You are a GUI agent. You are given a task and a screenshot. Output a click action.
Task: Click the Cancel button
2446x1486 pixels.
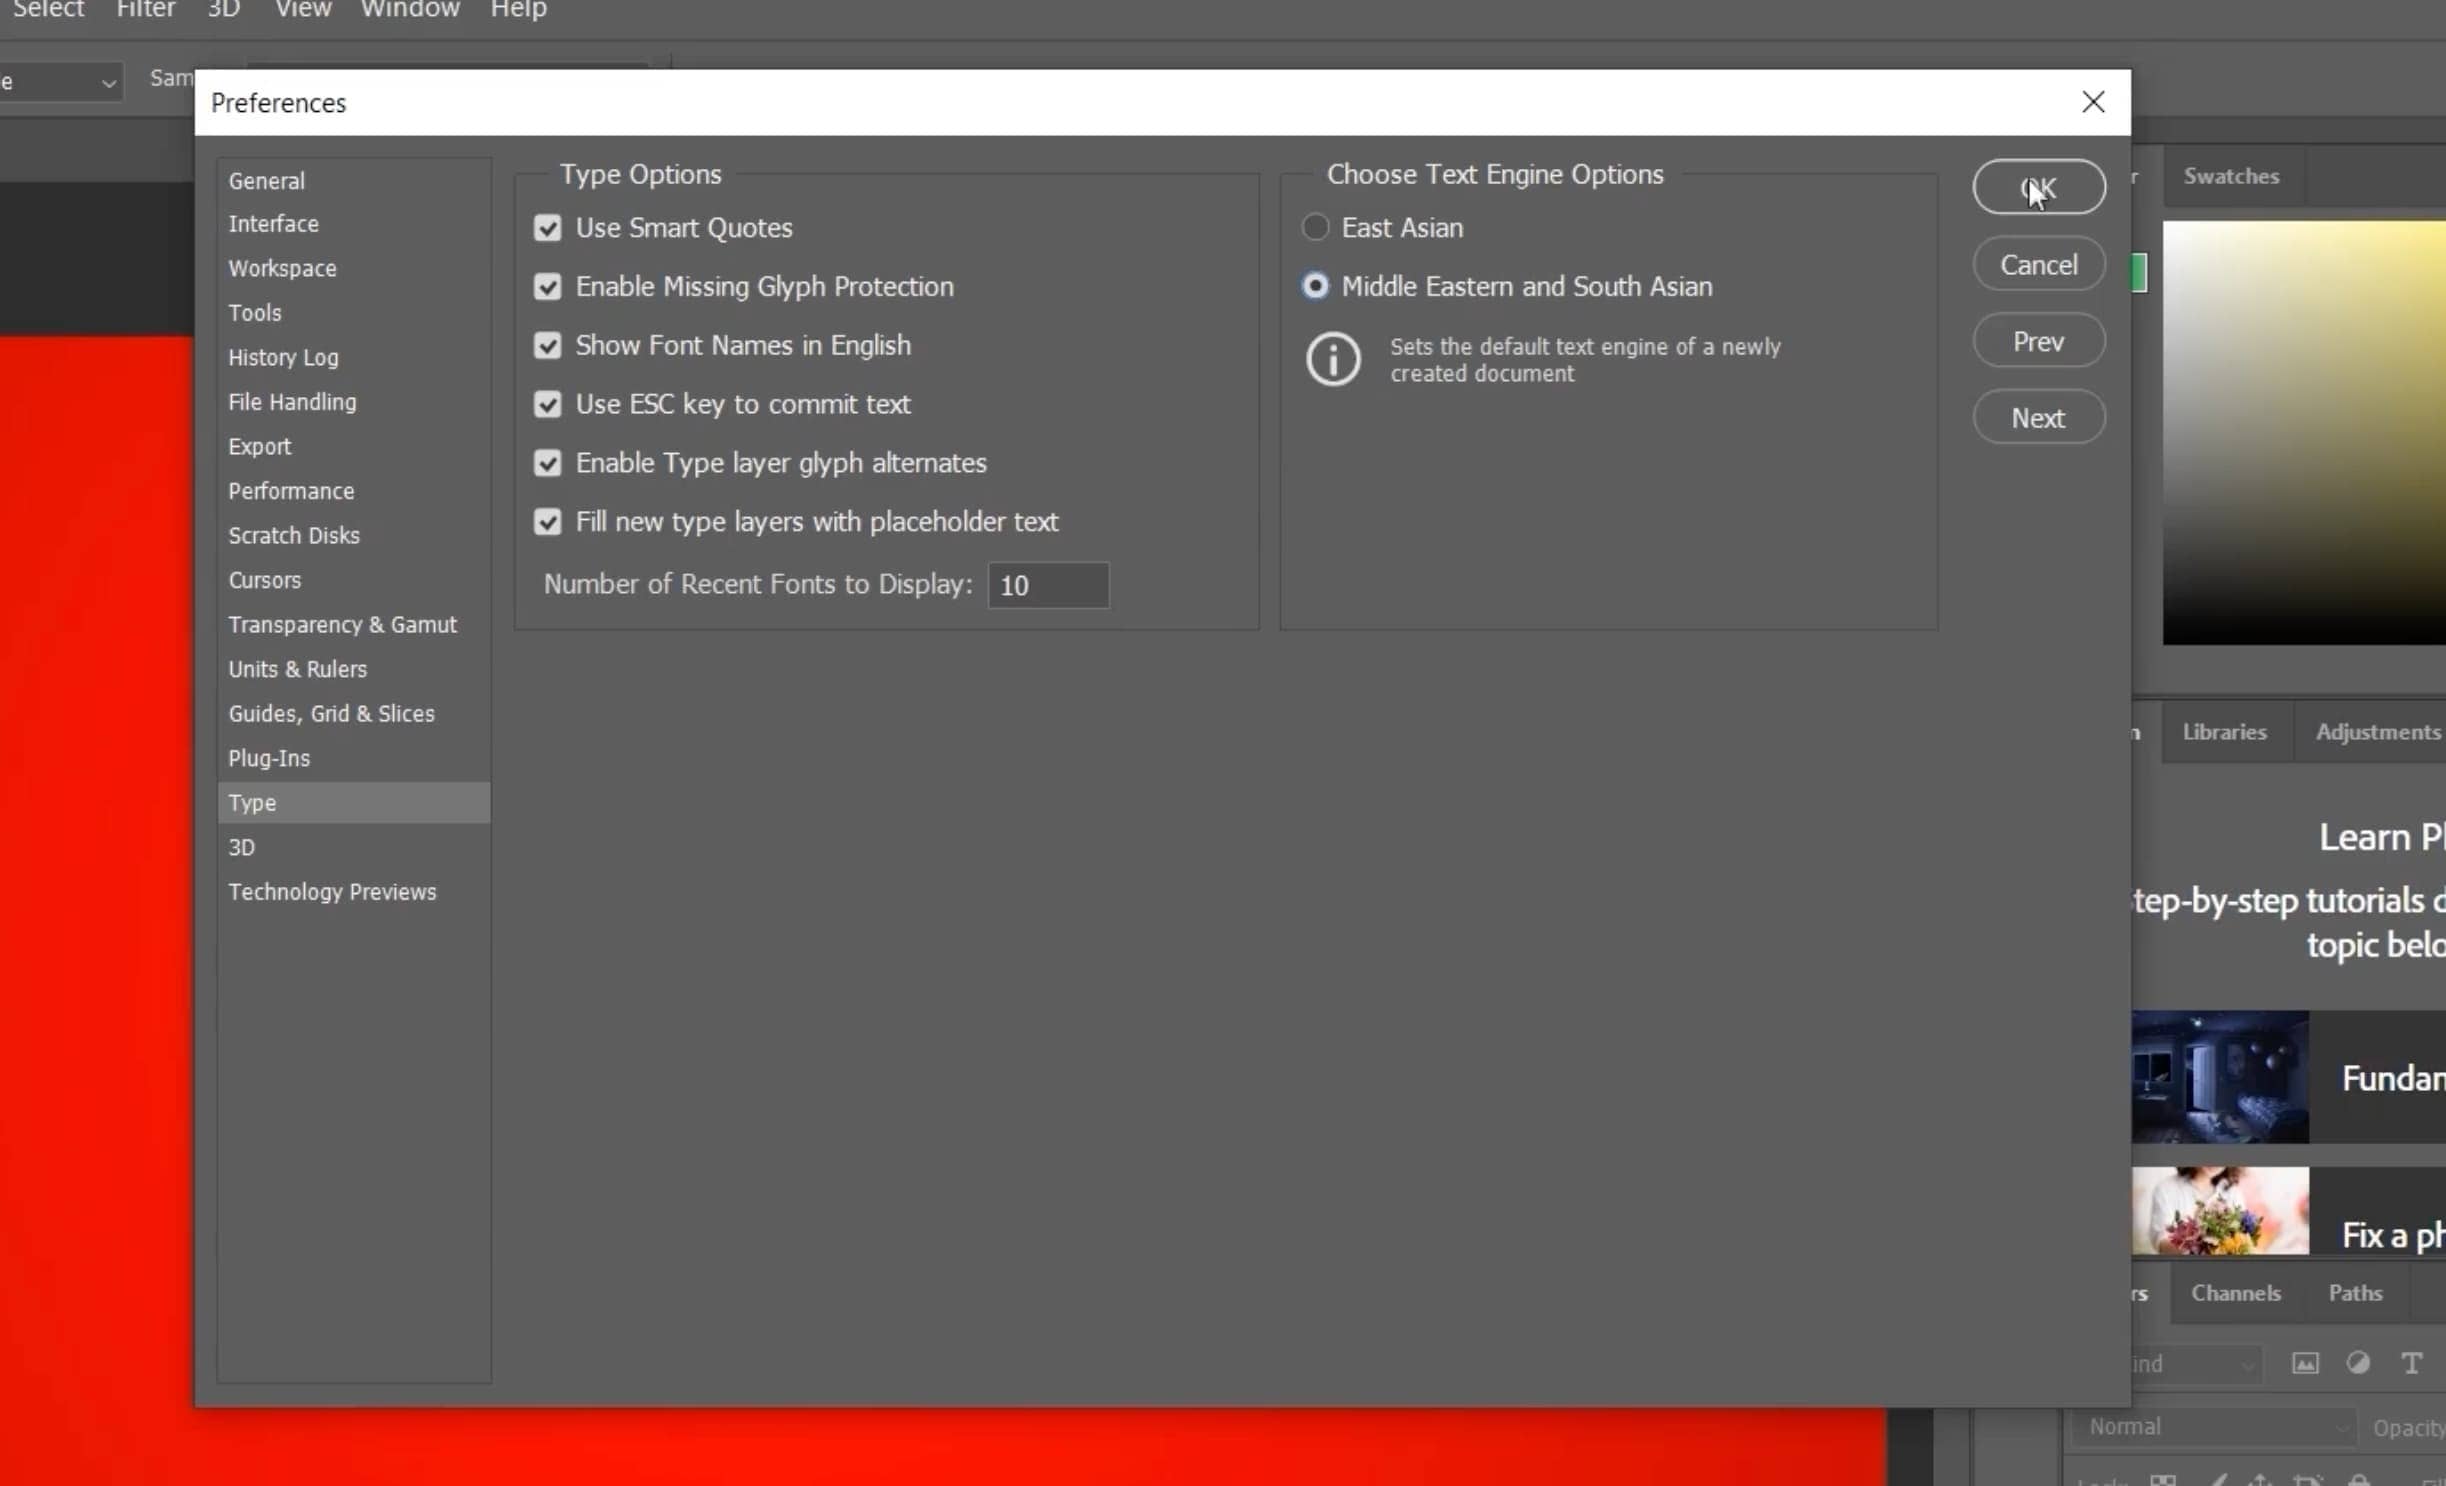click(2038, 265)
